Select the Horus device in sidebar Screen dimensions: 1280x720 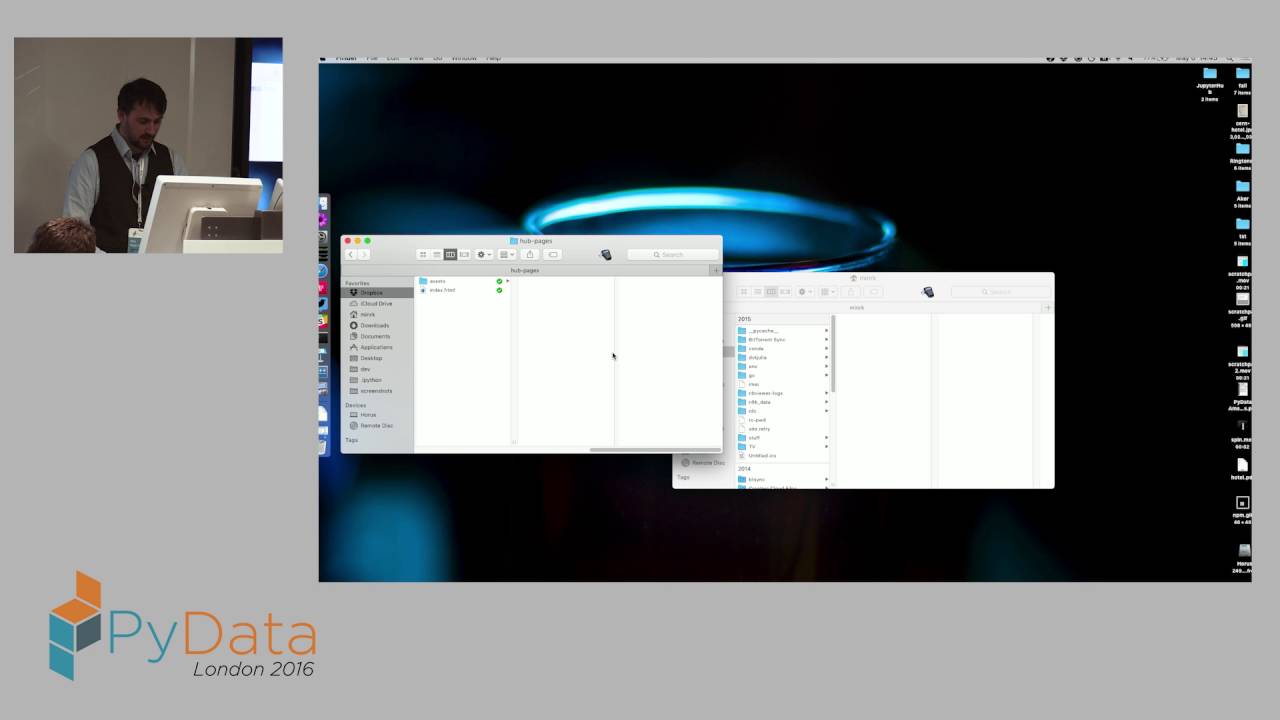pos(378,415)
